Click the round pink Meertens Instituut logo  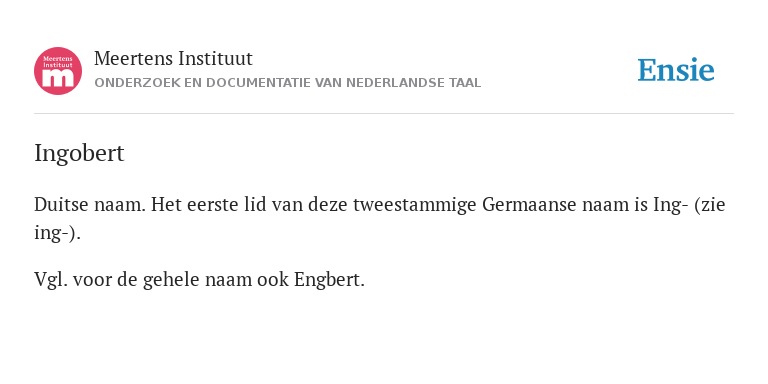click(x=58, y=71)
